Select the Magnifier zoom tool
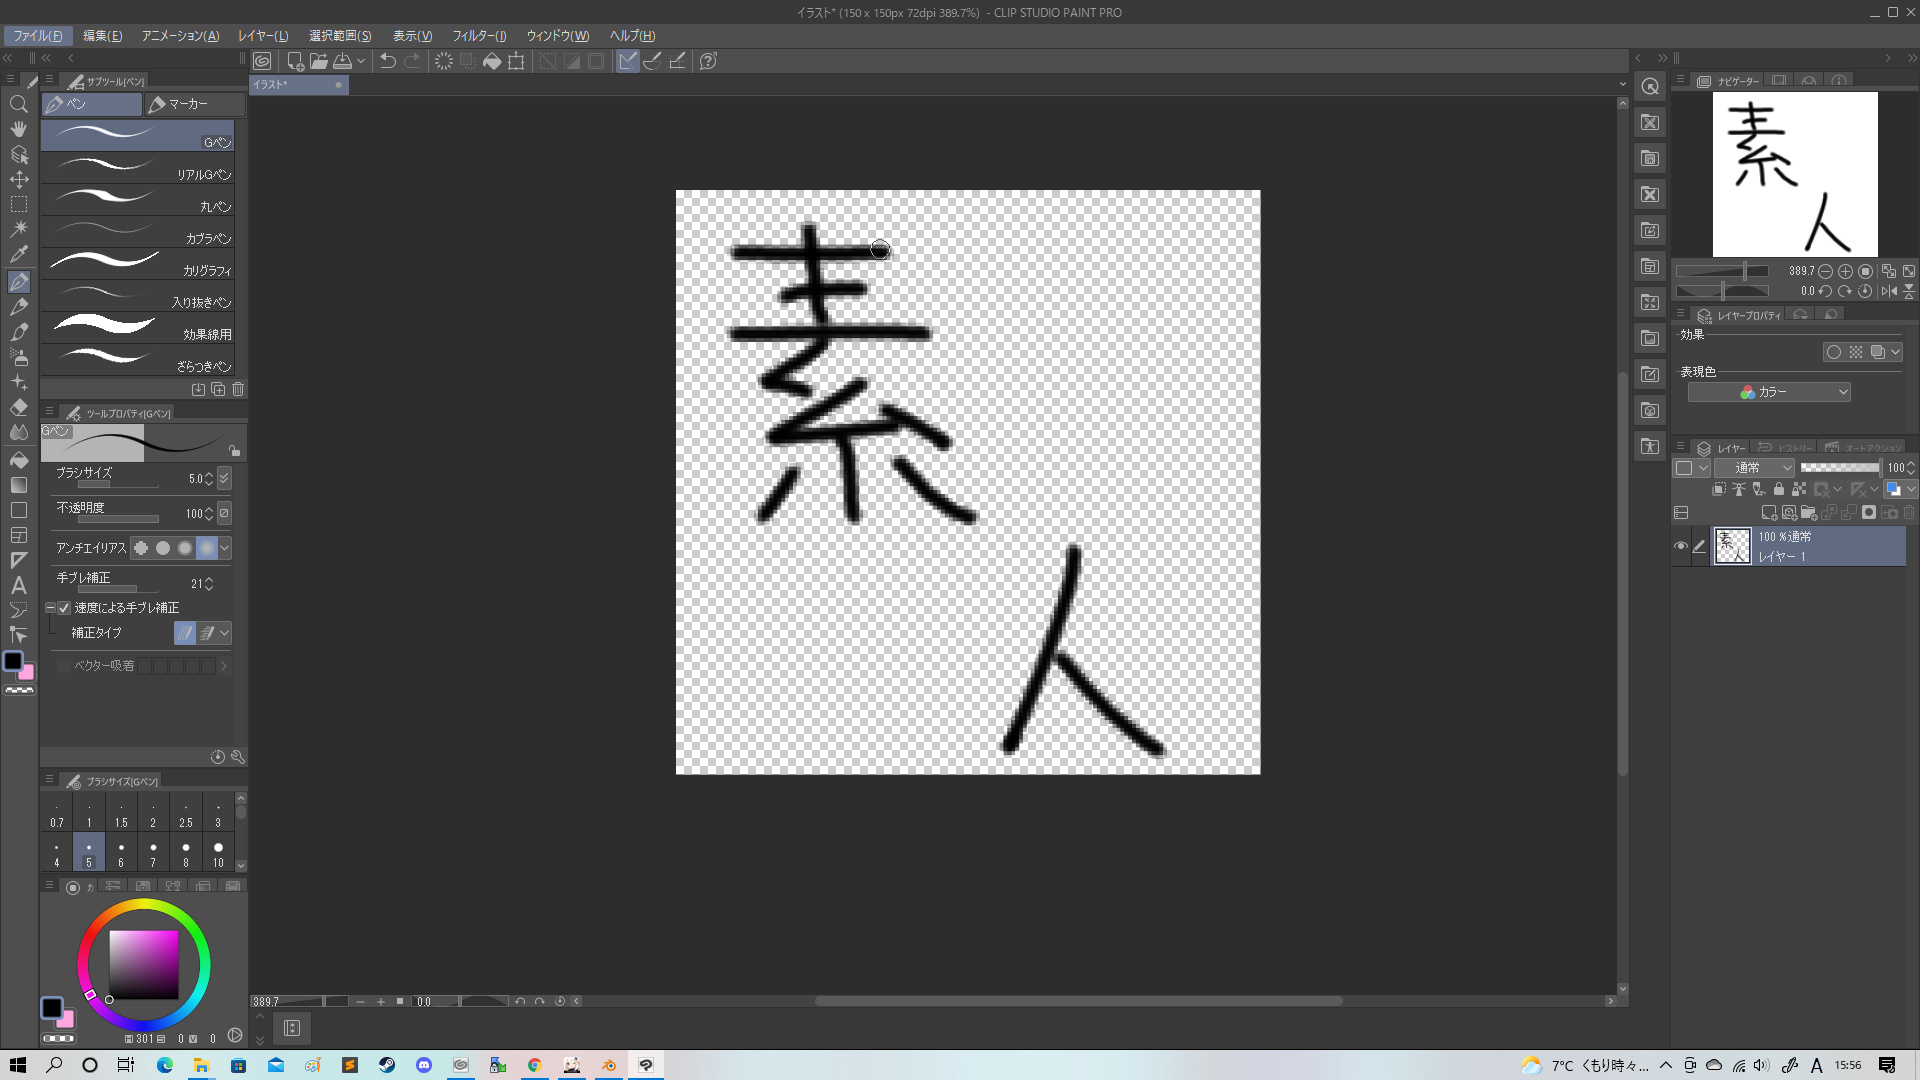Viewport: 1920px width, 1080px height. [18, 104]
